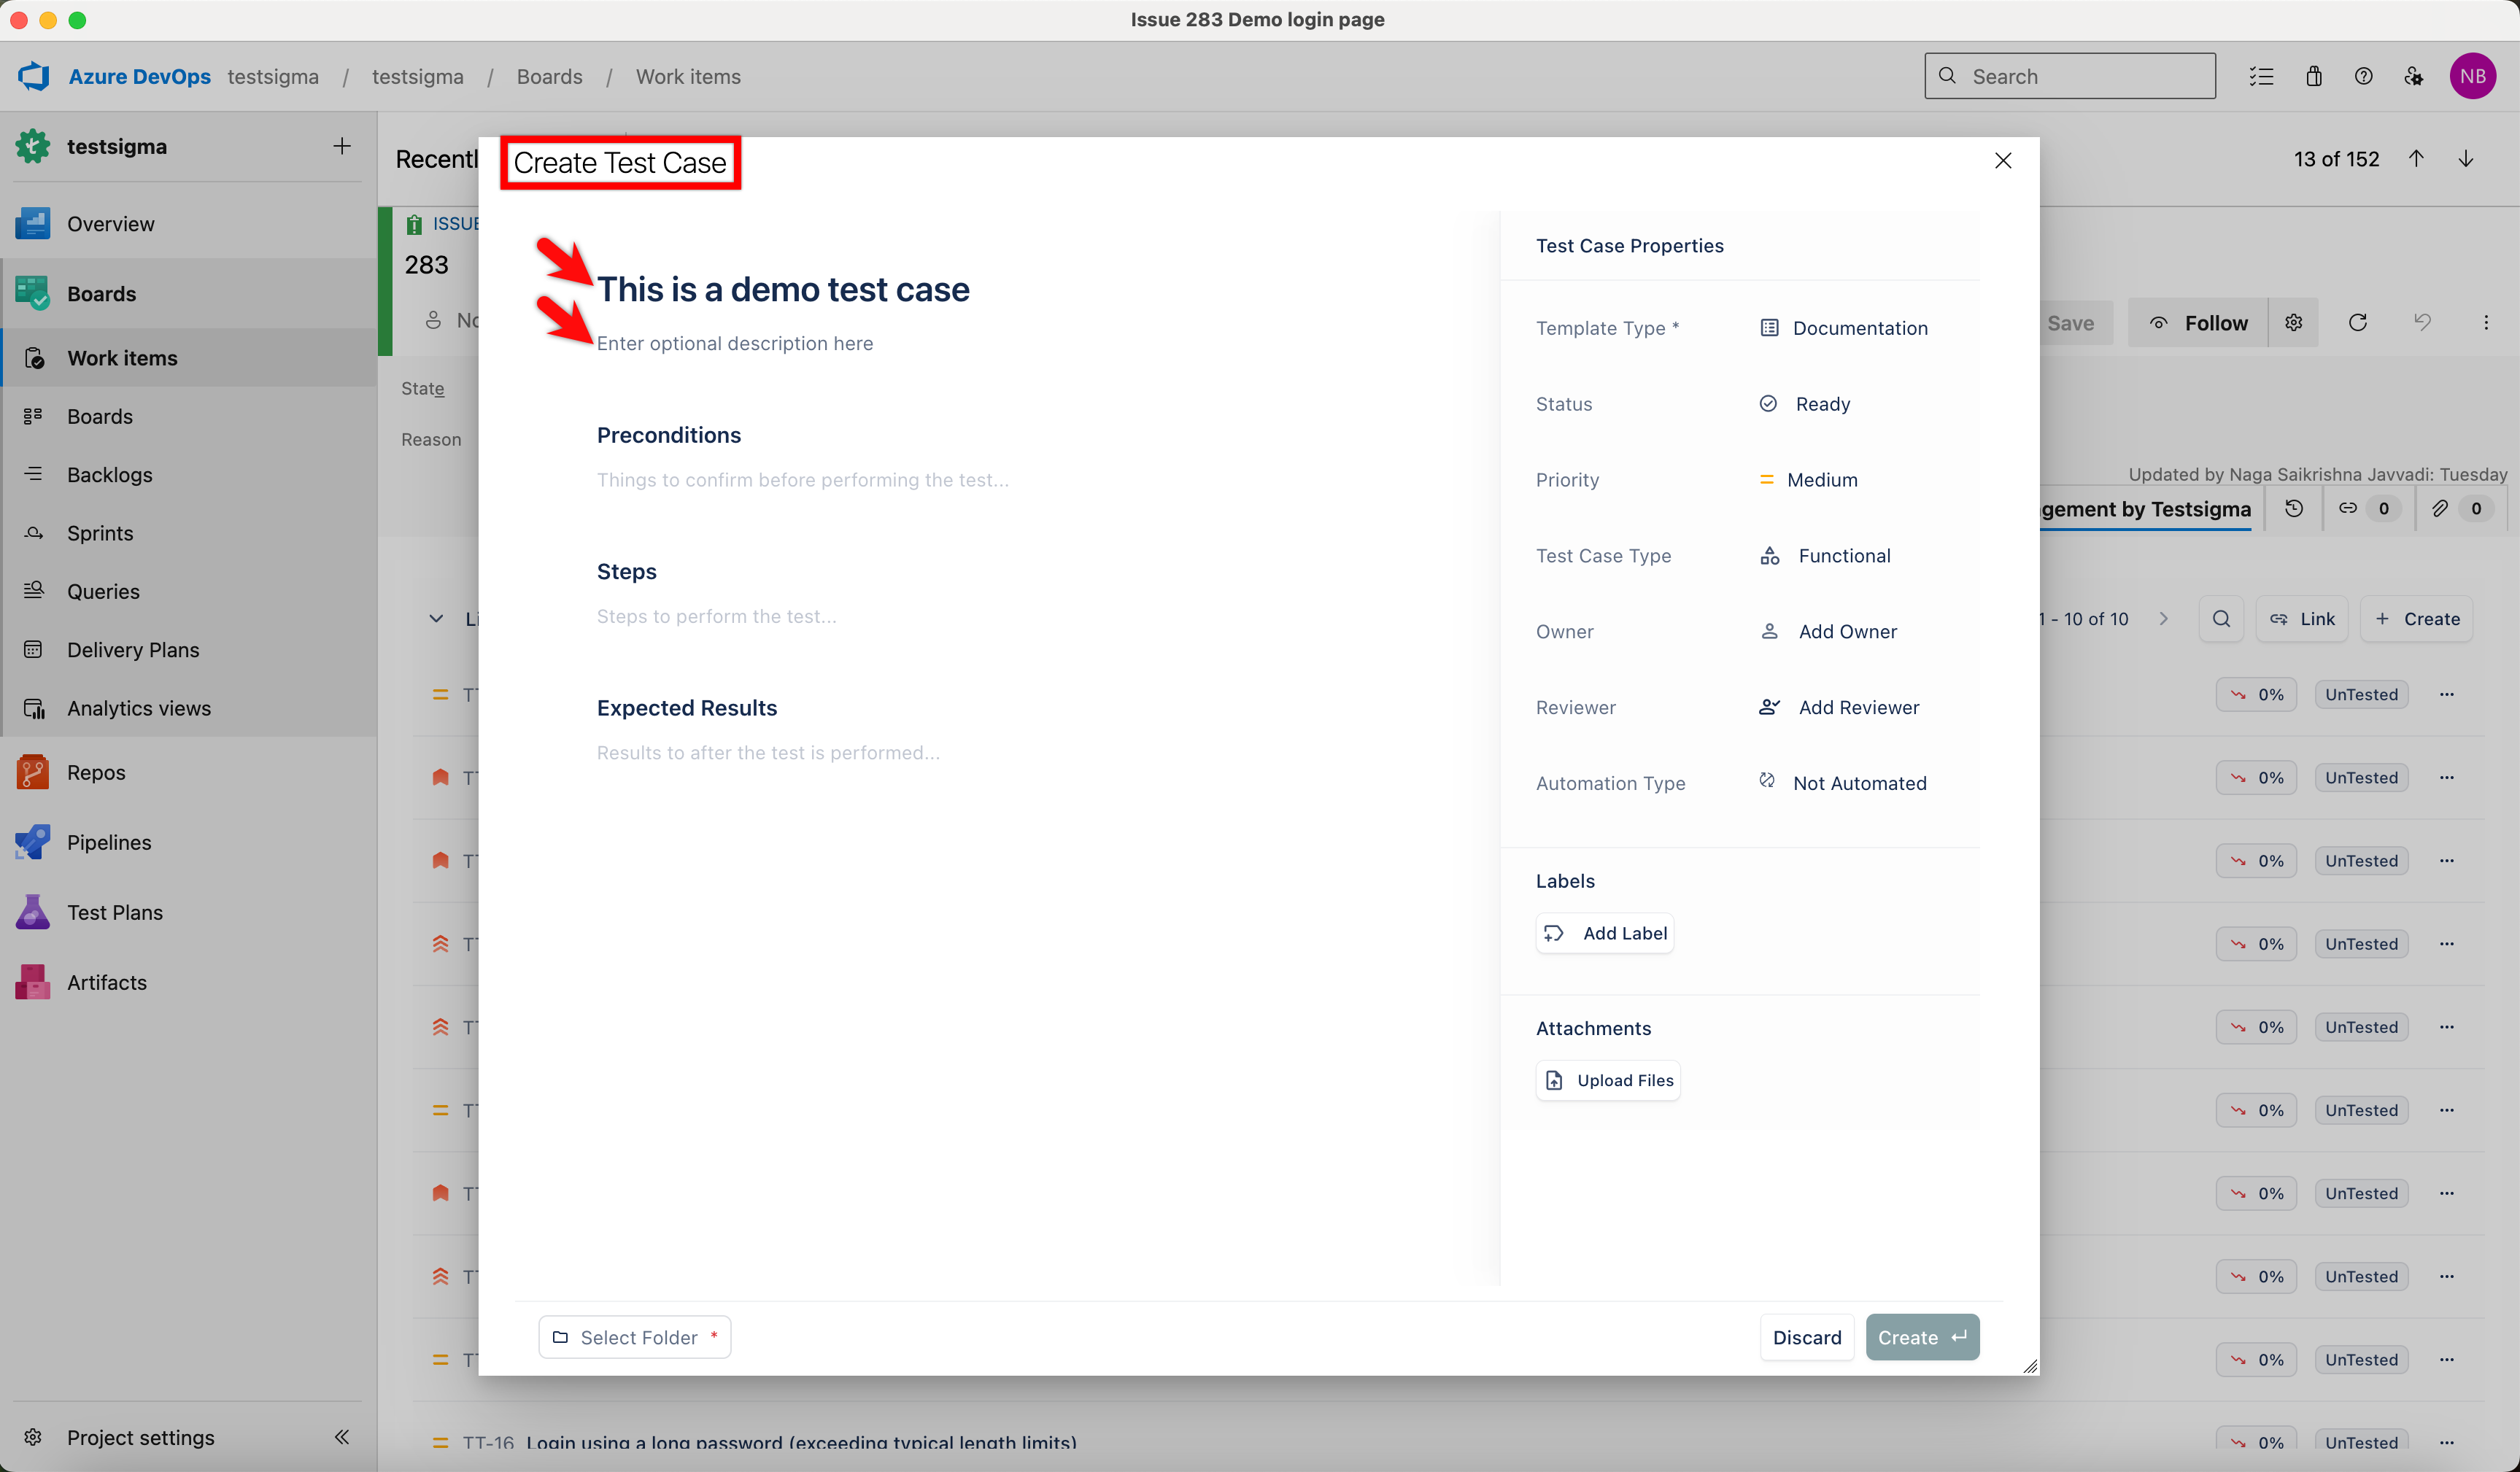Open the Template Type Documentation dropdown

(x=1844, y=328)
